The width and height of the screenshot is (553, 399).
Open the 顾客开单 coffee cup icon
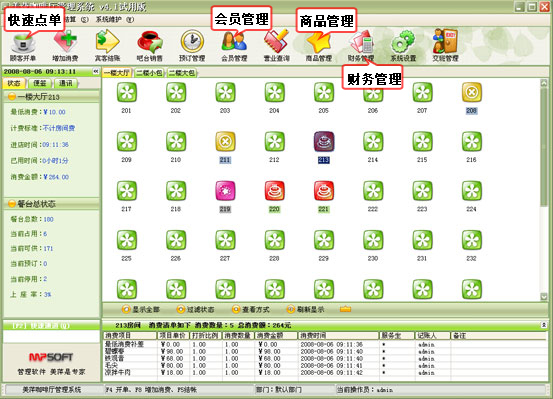(x=23, y=46)
